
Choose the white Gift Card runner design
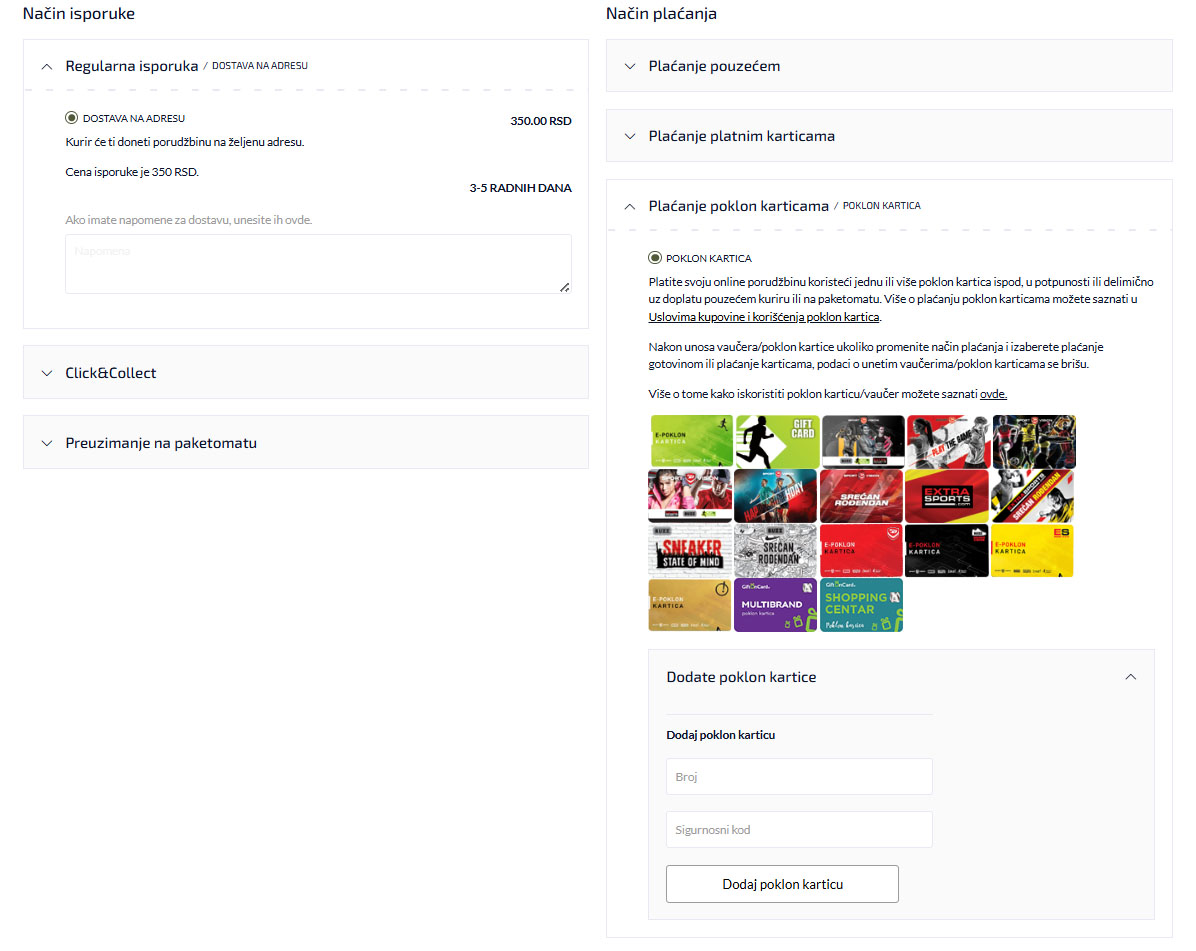tap(776, 441)
